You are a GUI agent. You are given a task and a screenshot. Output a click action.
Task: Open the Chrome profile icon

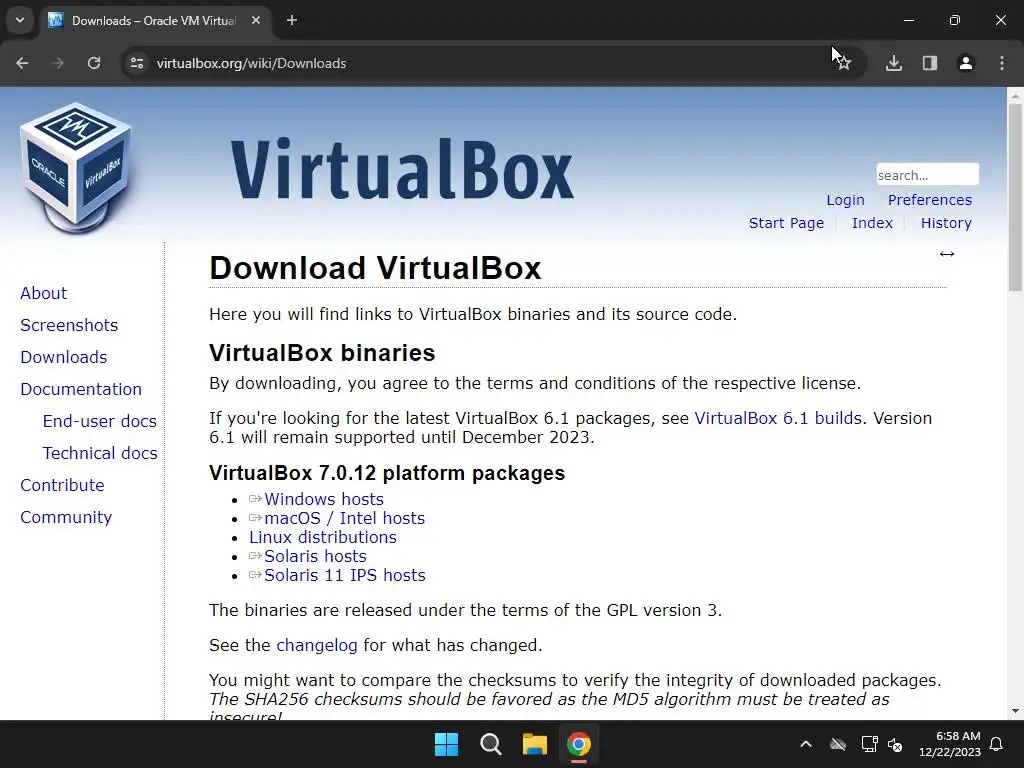click(966, 63)
